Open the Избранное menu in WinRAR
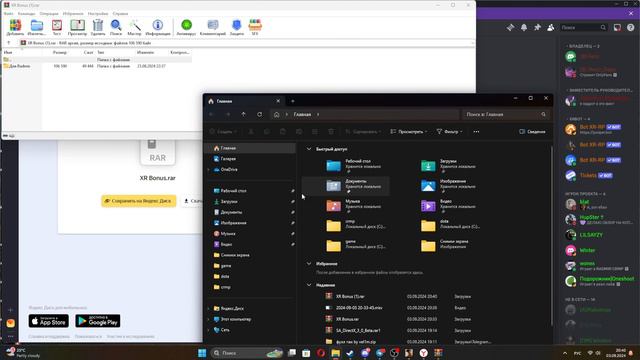640x360 pixels. 73,13
